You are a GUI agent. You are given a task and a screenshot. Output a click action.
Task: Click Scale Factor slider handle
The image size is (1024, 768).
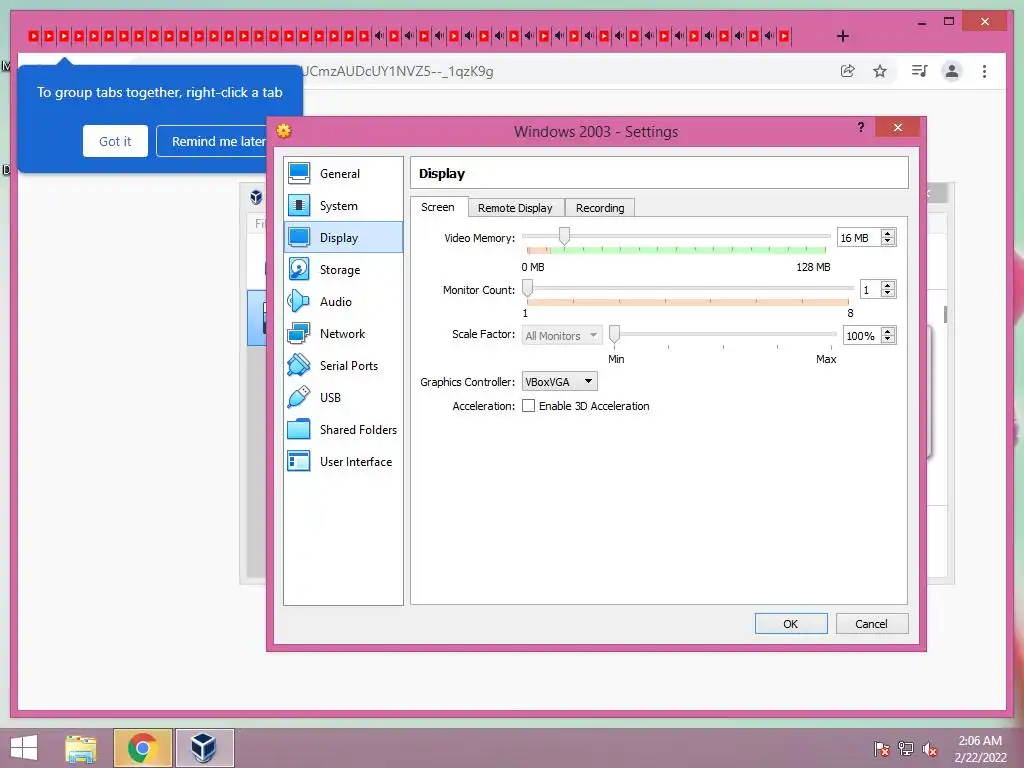coord(614,334)
